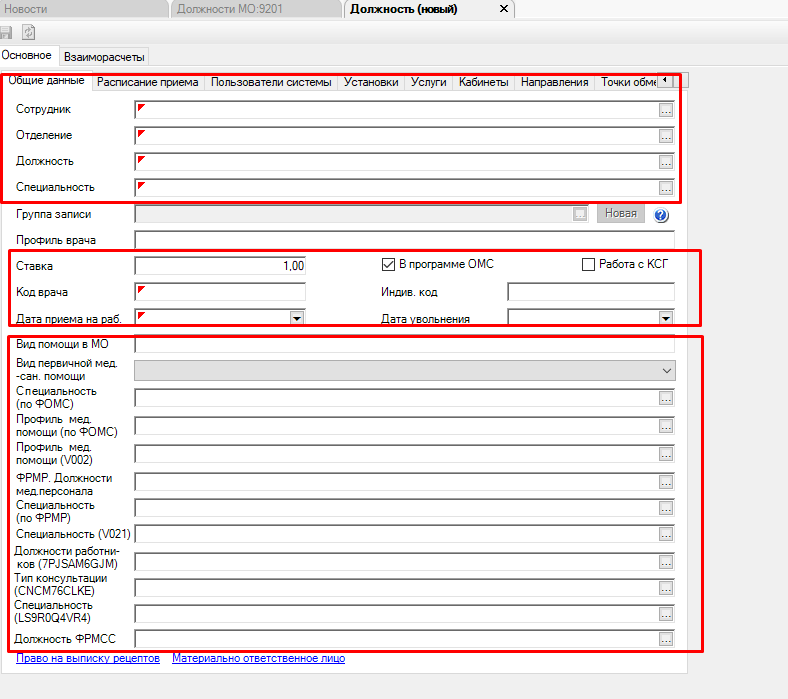The height and width of the screenshot is (699, 788).
Task: Open lookup for Должности работников (7PJSAM6GJM)
Action: click(666, 562)
